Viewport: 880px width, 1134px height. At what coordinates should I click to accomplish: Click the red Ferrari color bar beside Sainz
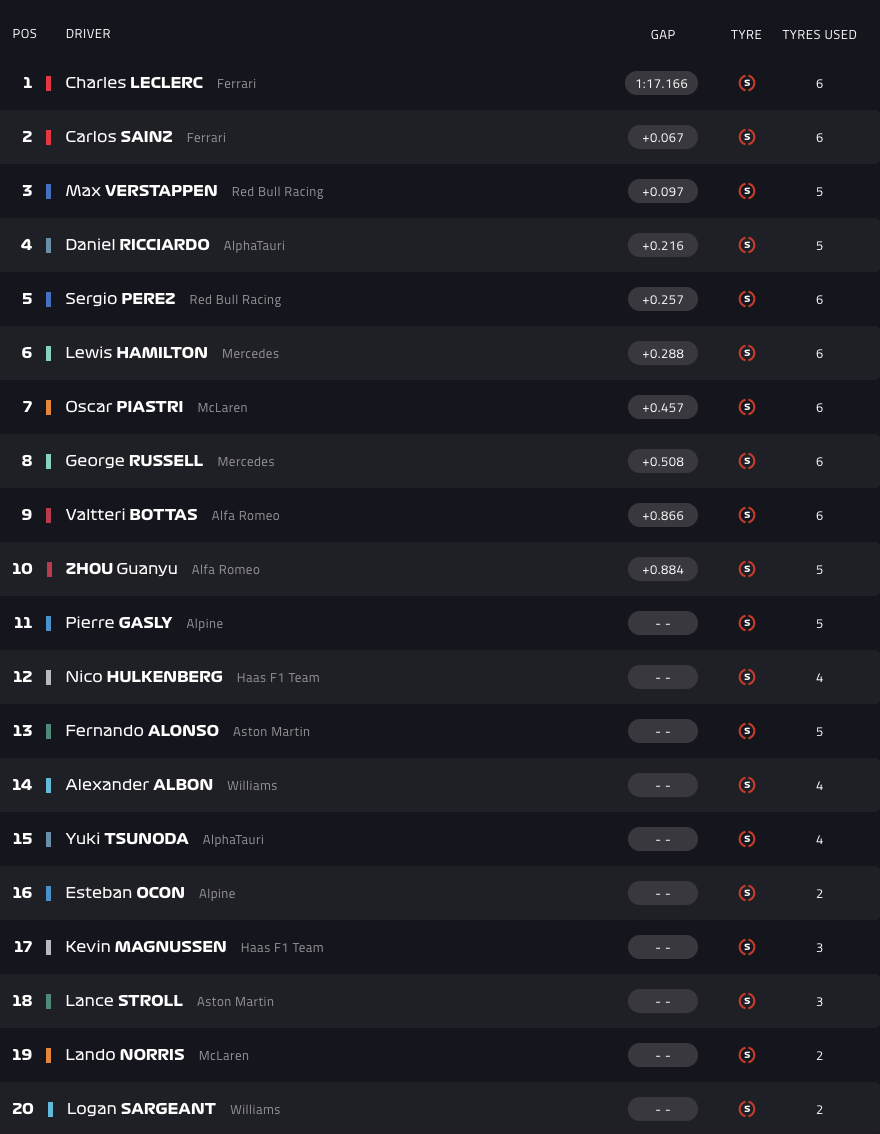point(48,137)
